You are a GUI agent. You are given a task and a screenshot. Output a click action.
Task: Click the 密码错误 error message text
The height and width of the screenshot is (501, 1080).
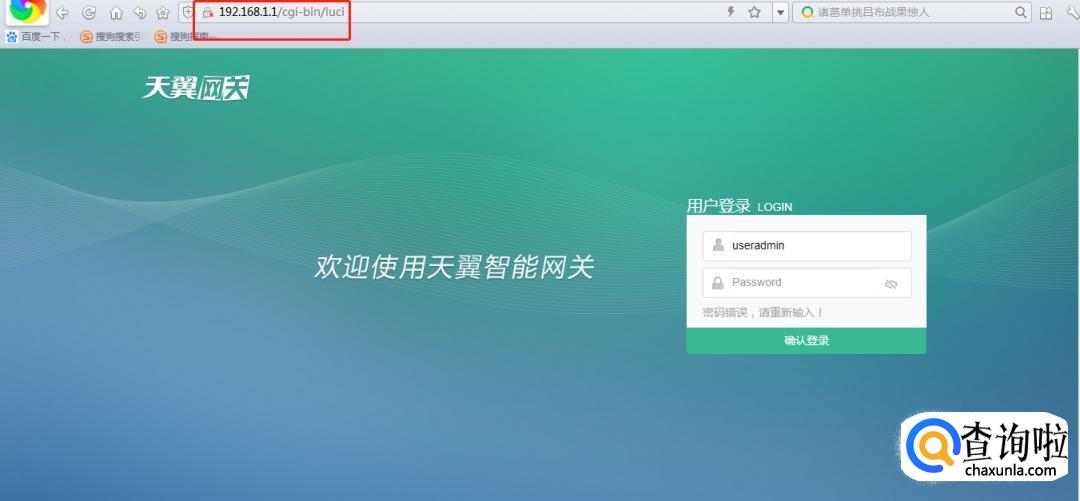pyautogui.click(x=762, y=312)
